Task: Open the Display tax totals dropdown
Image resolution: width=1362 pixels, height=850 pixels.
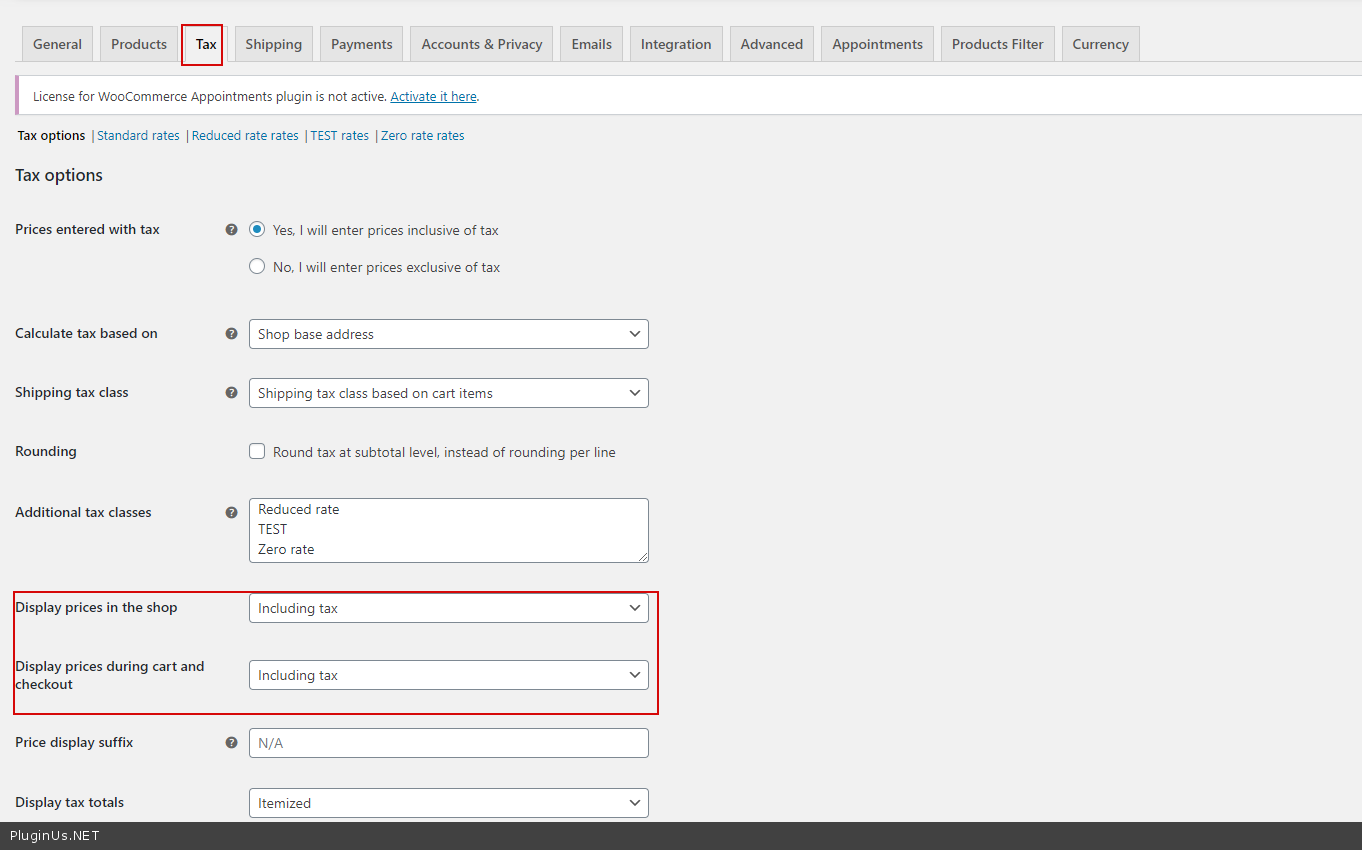Action: 448,803
